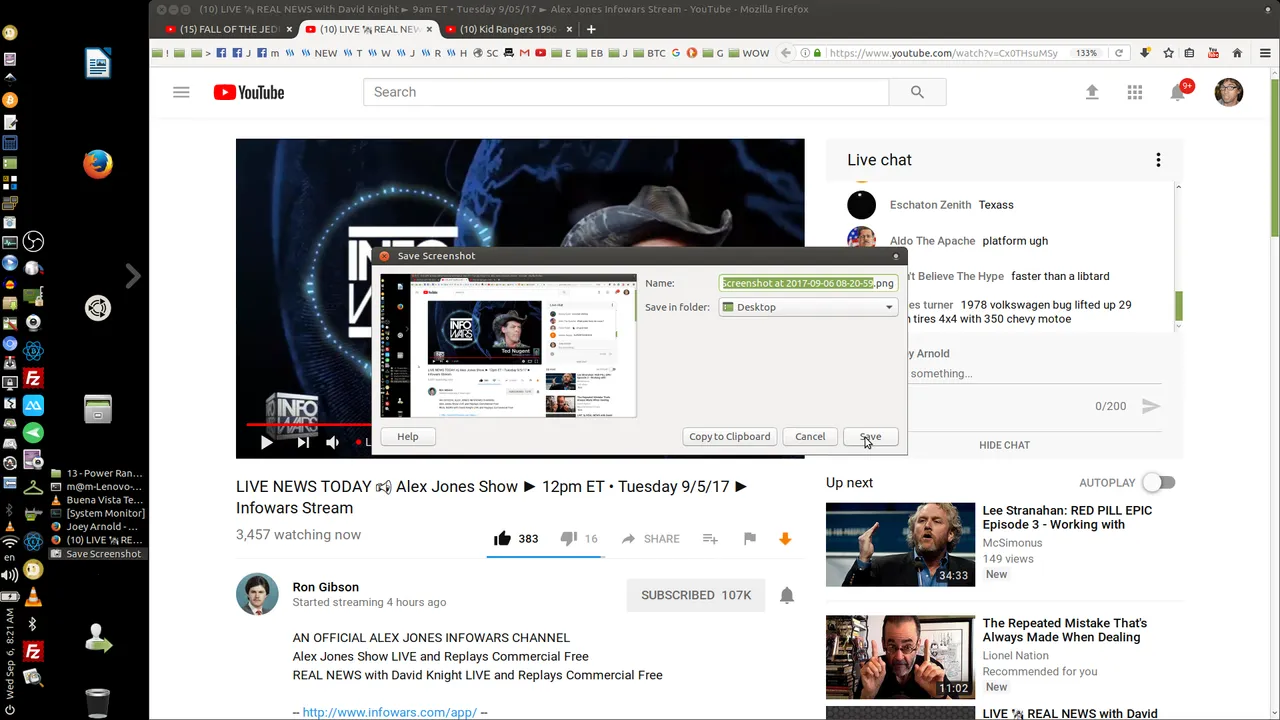Open the Trash icon on the desktop
Viewport: 1280px width, 720px height.
coord(97,703)
